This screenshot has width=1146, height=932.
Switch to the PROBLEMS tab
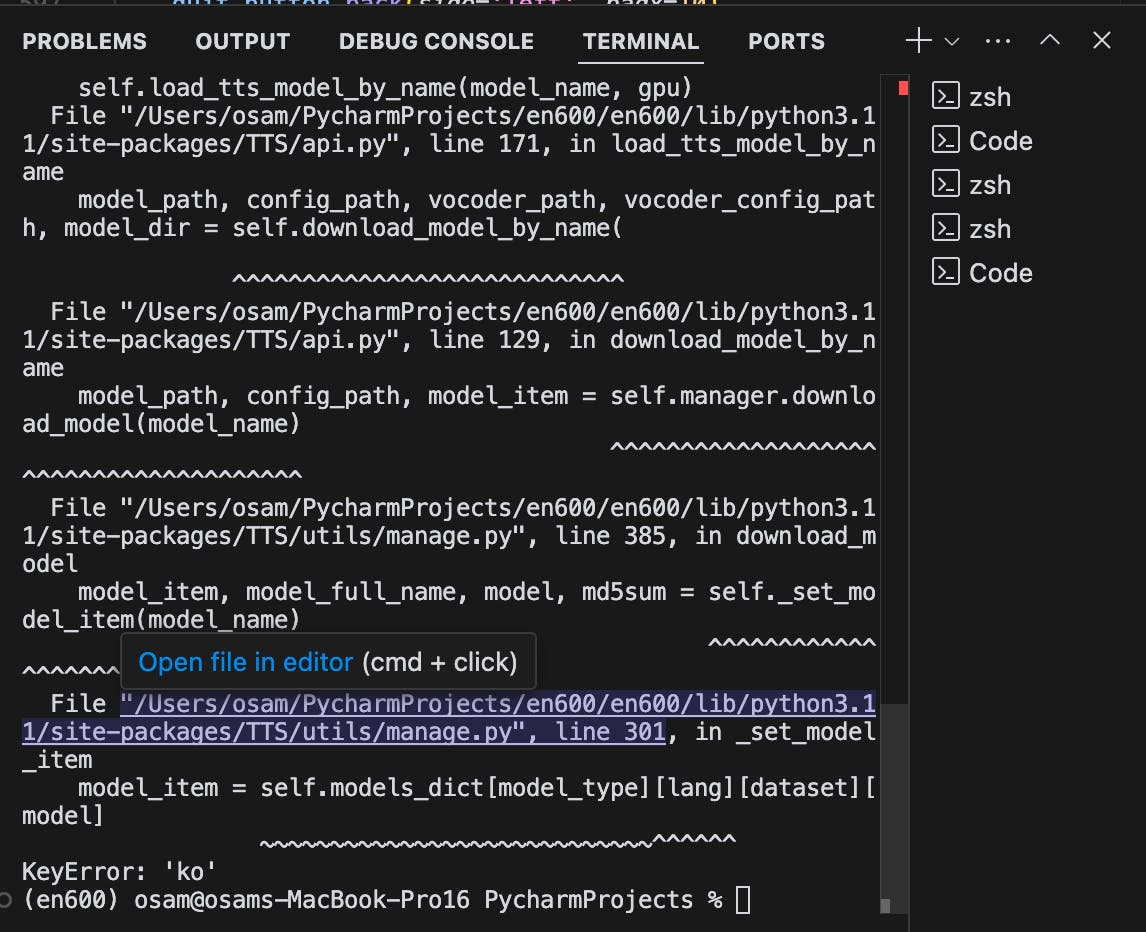point(84,41)
